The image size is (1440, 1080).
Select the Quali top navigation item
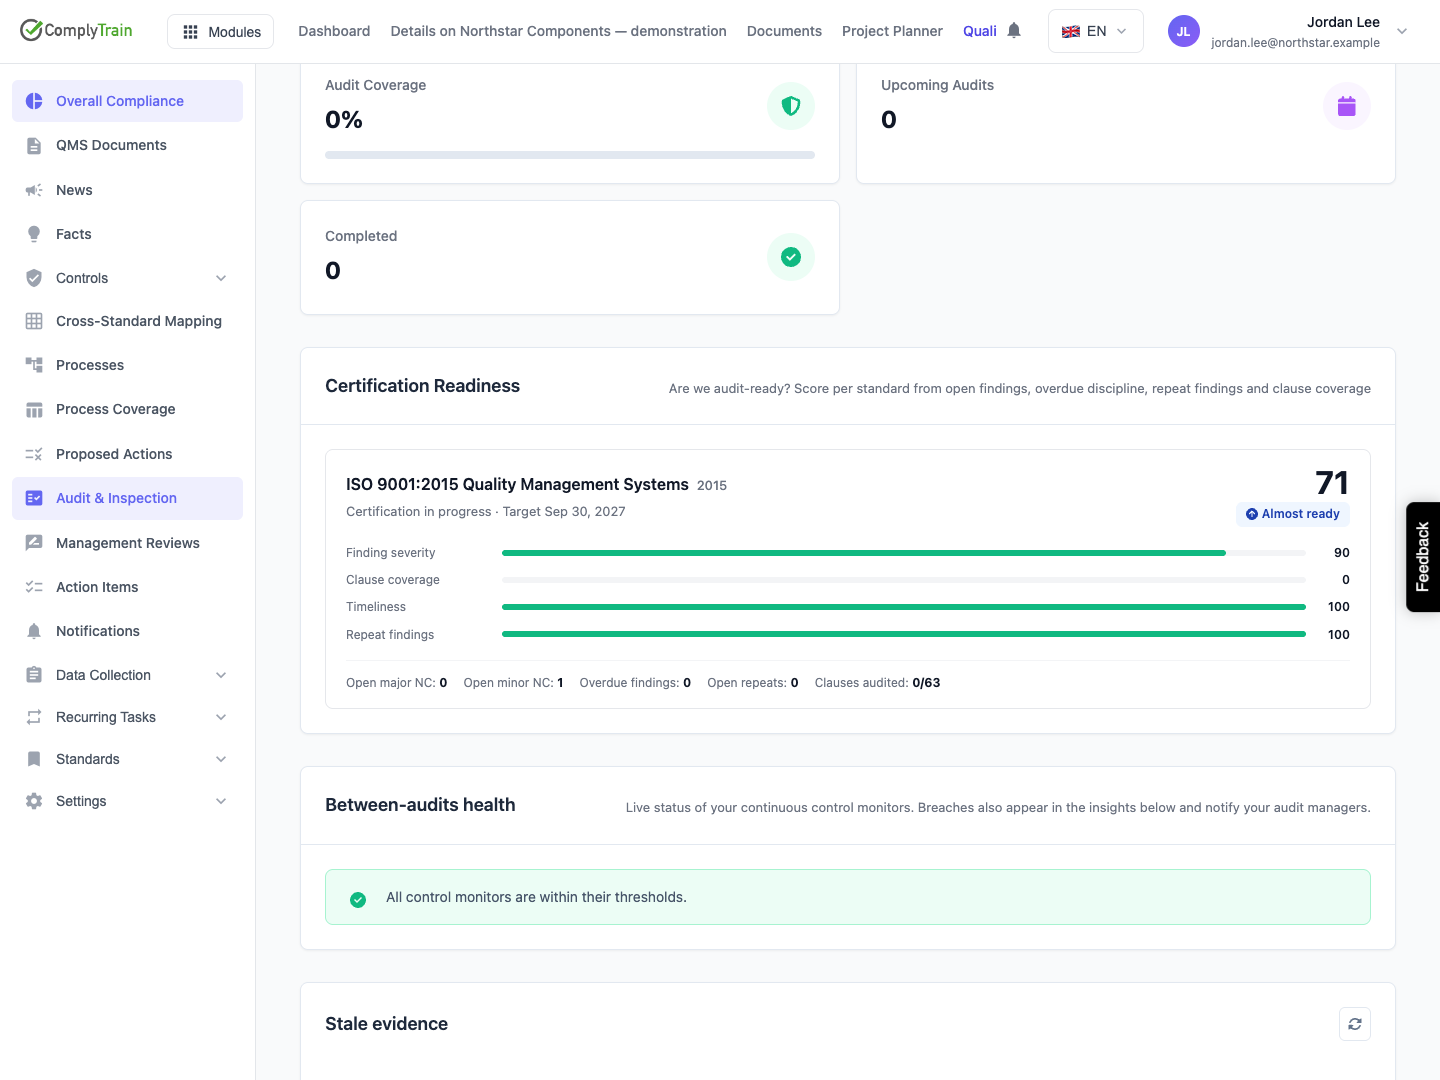[979, 31]
